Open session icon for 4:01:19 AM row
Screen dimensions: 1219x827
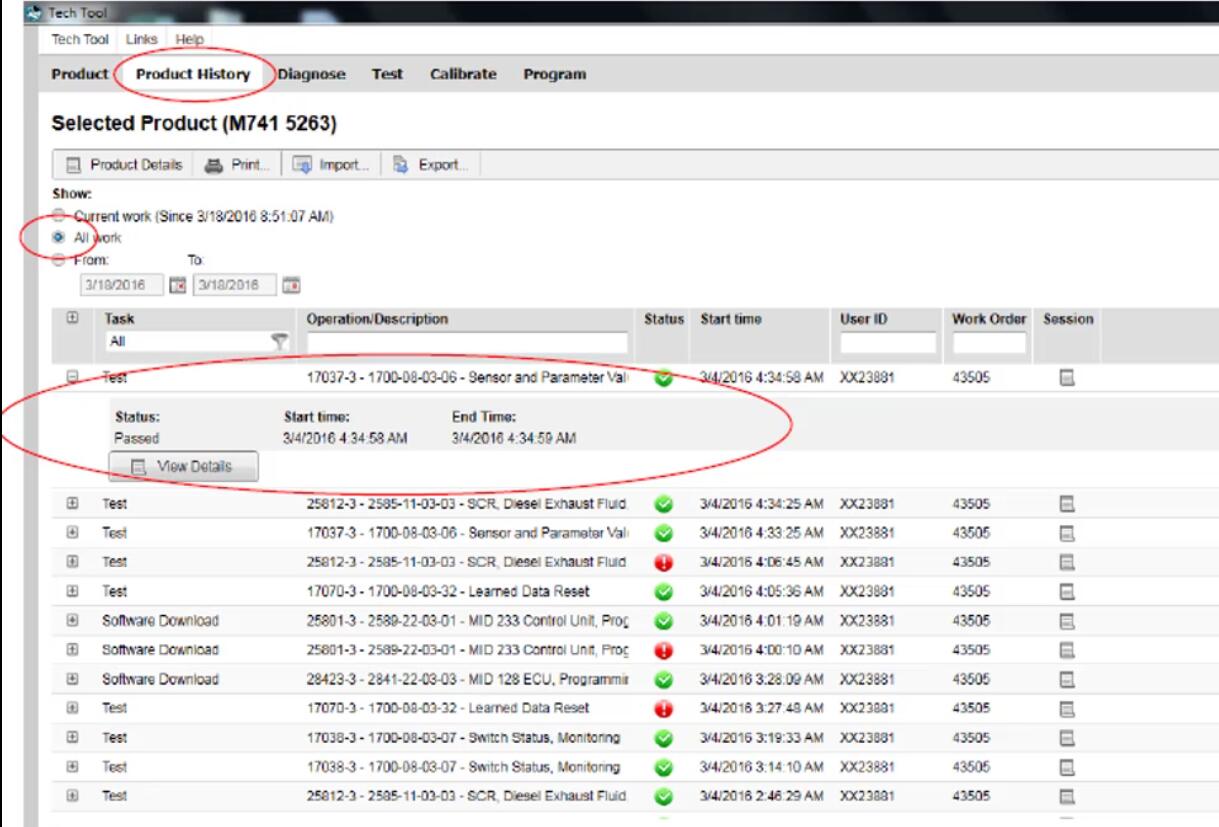(x=1068, y=620)
